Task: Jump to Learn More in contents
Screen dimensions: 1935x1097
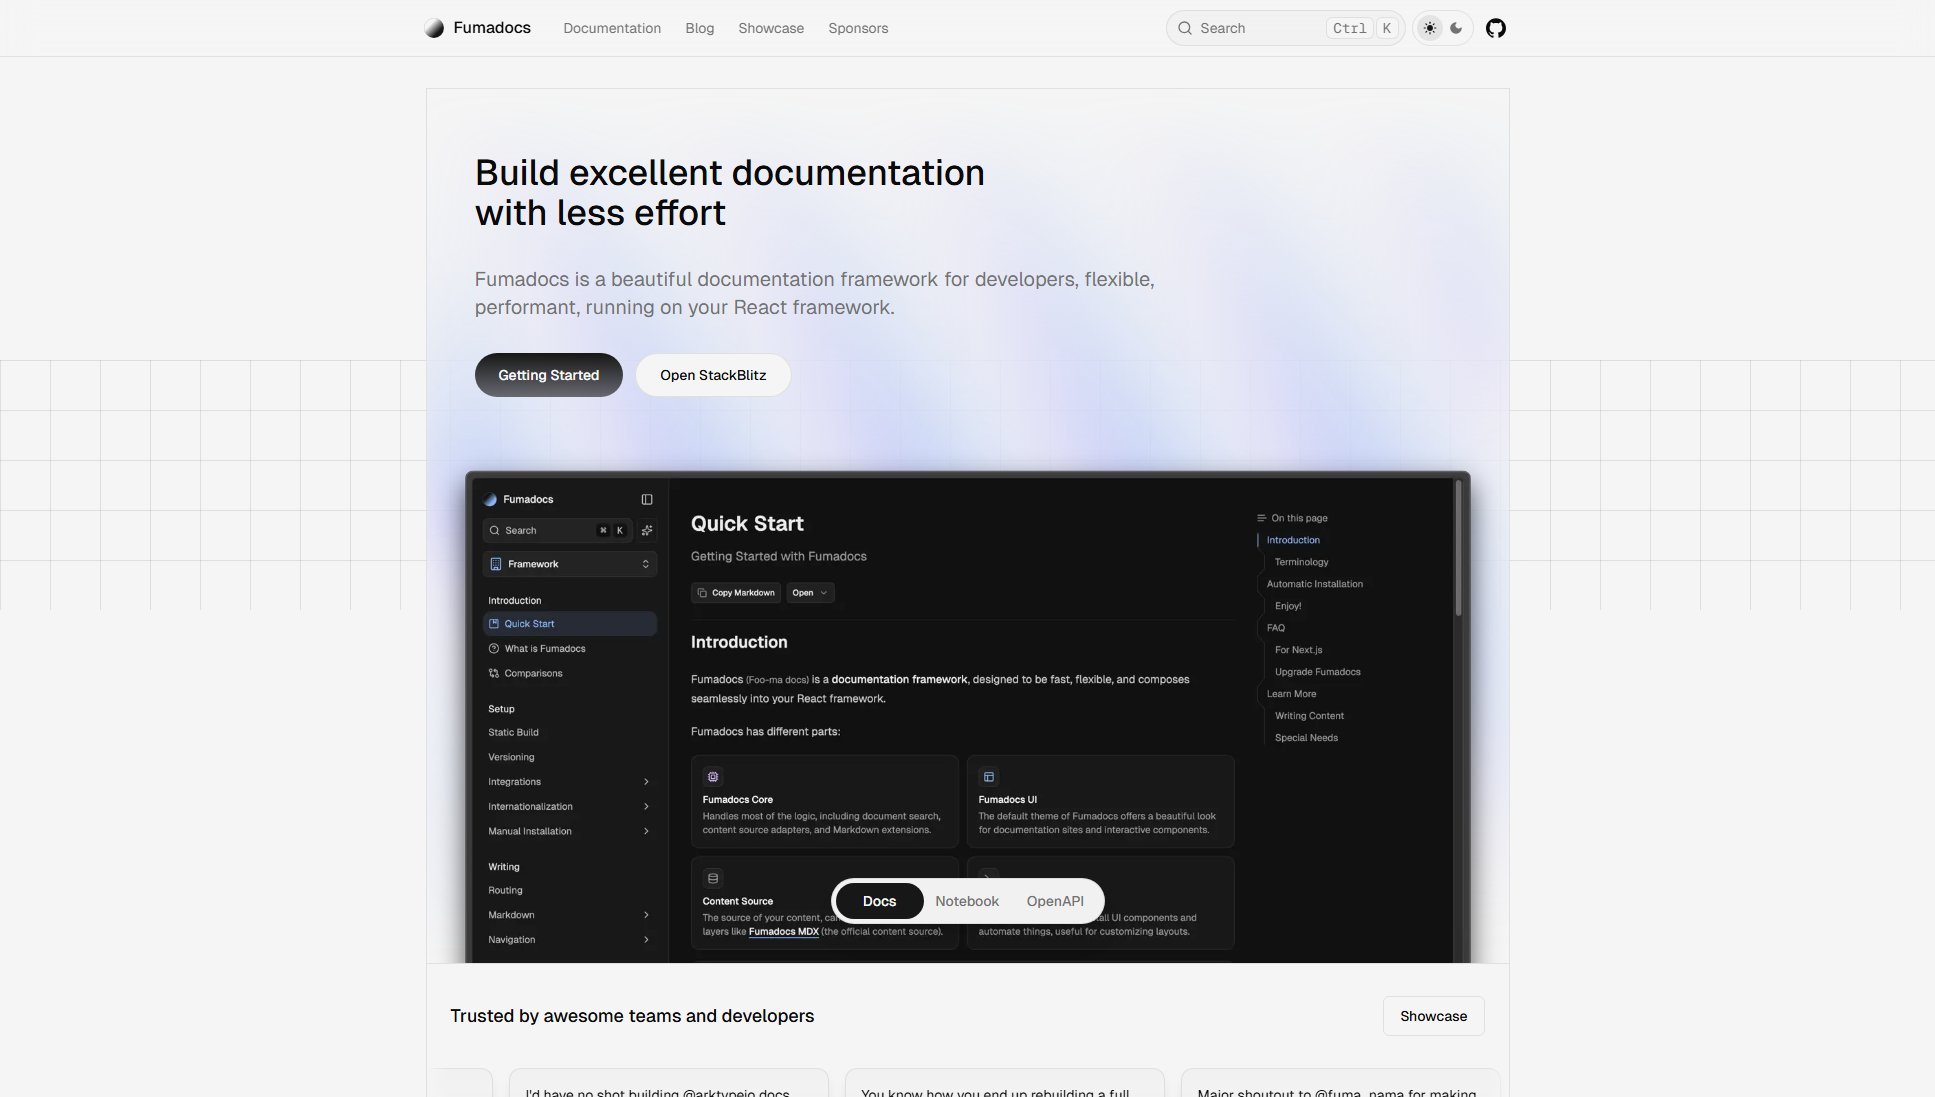Action: tap(1292, 694)
